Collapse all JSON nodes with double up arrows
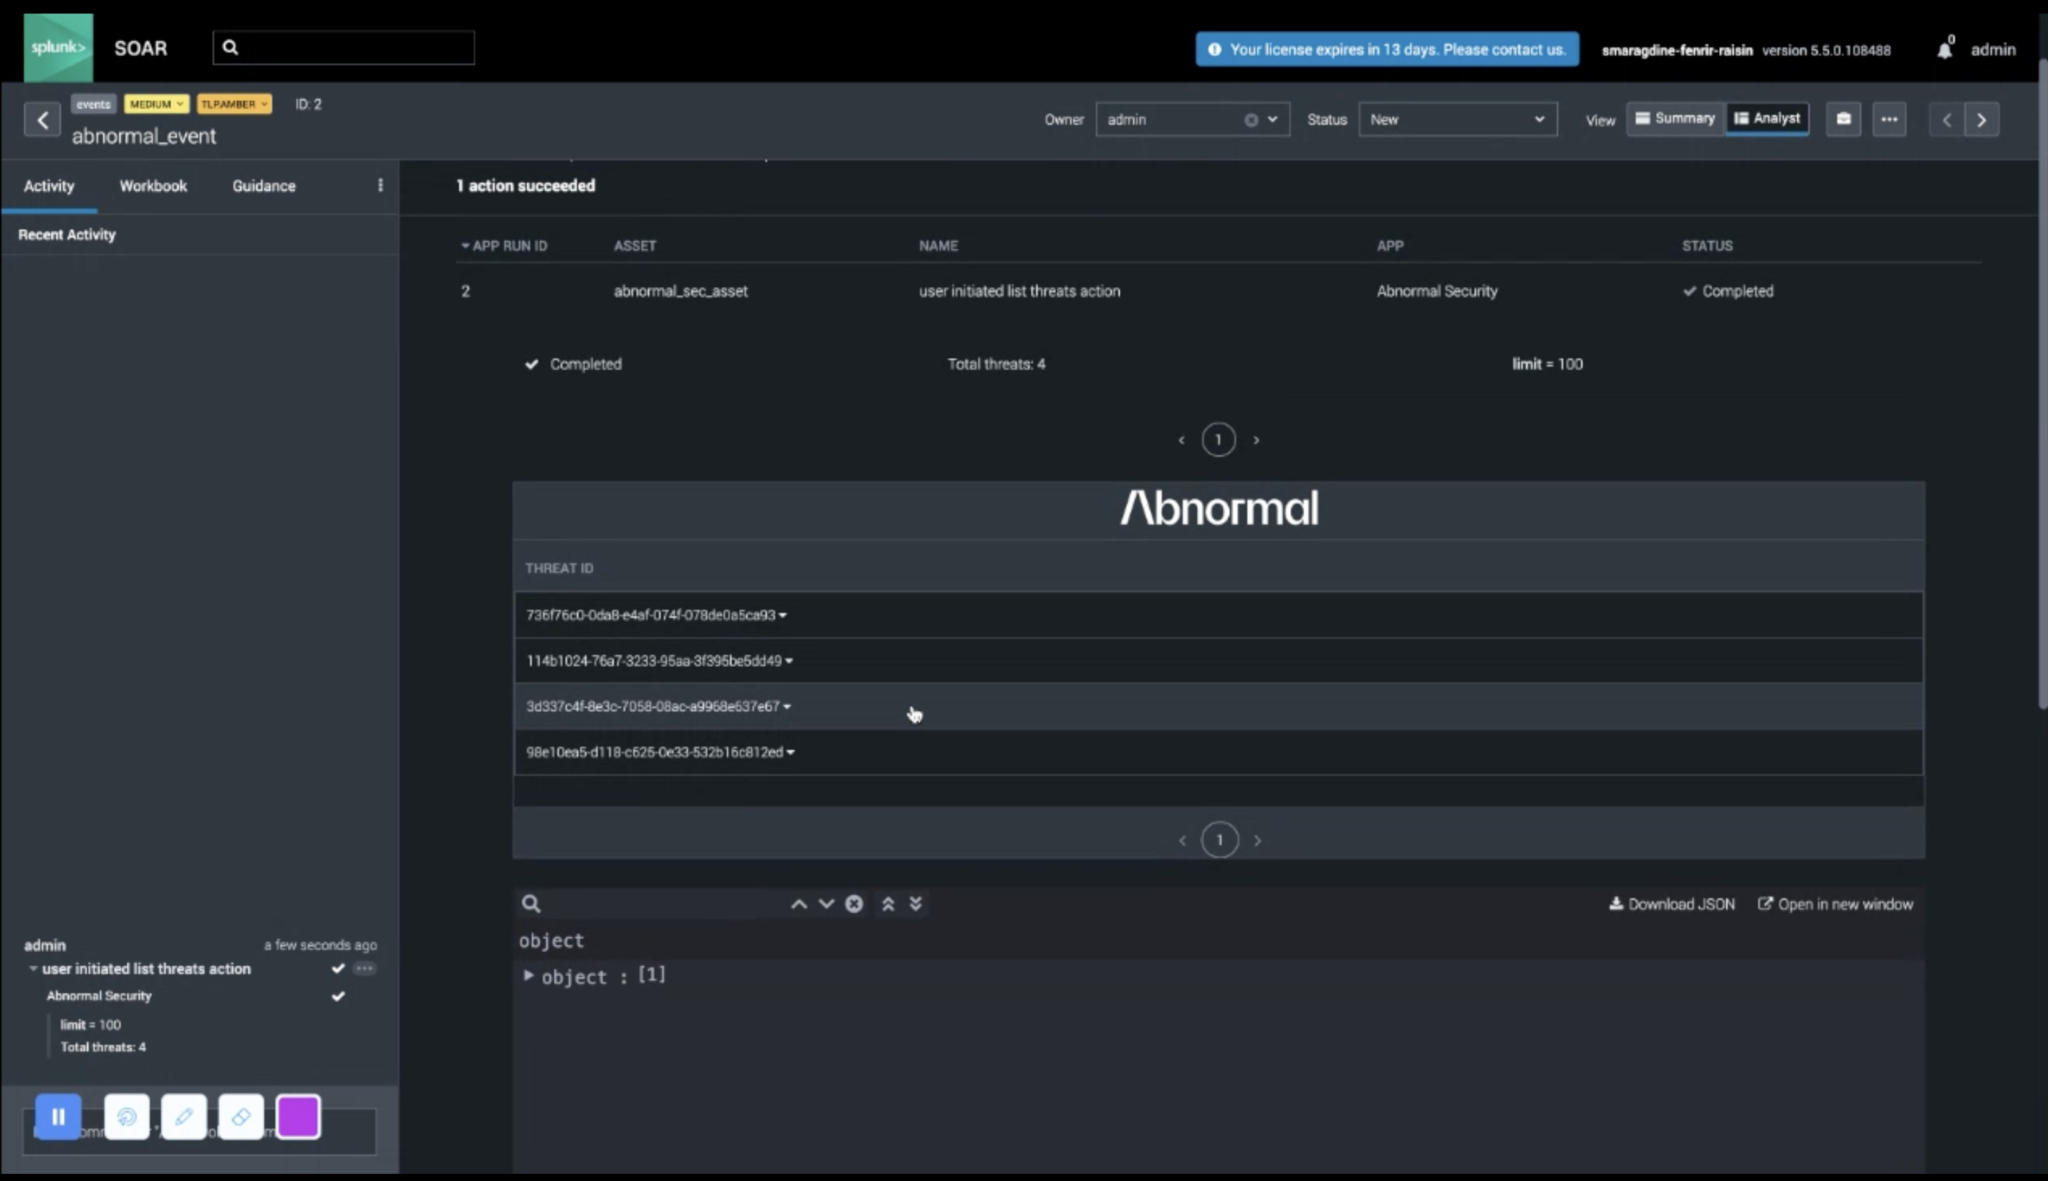The height and width of the screenshot is (1181, 2048). (887, 904)
